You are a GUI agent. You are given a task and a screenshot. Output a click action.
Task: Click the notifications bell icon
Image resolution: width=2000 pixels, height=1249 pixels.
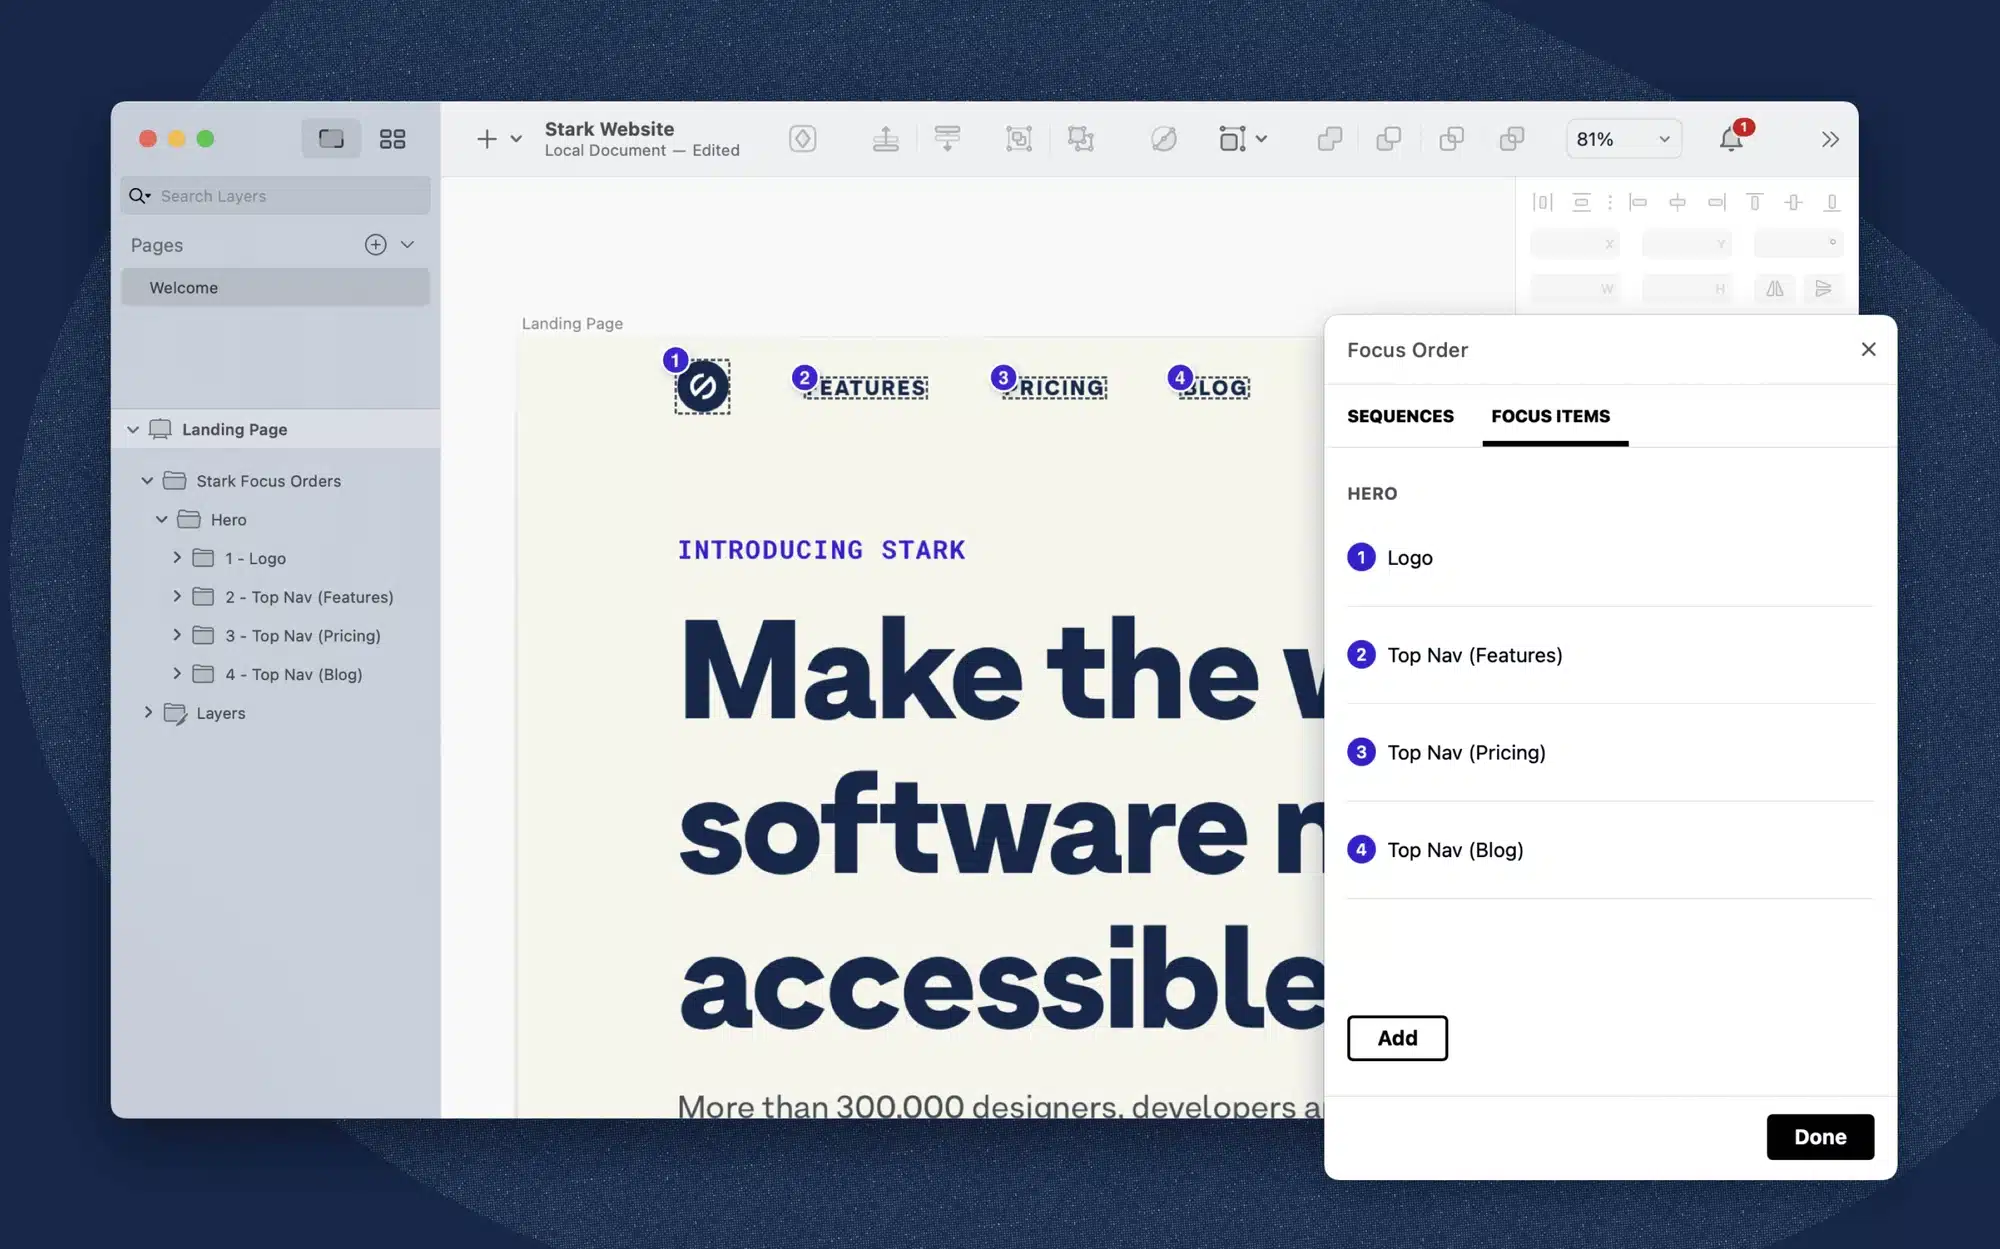pos(1731,139)
